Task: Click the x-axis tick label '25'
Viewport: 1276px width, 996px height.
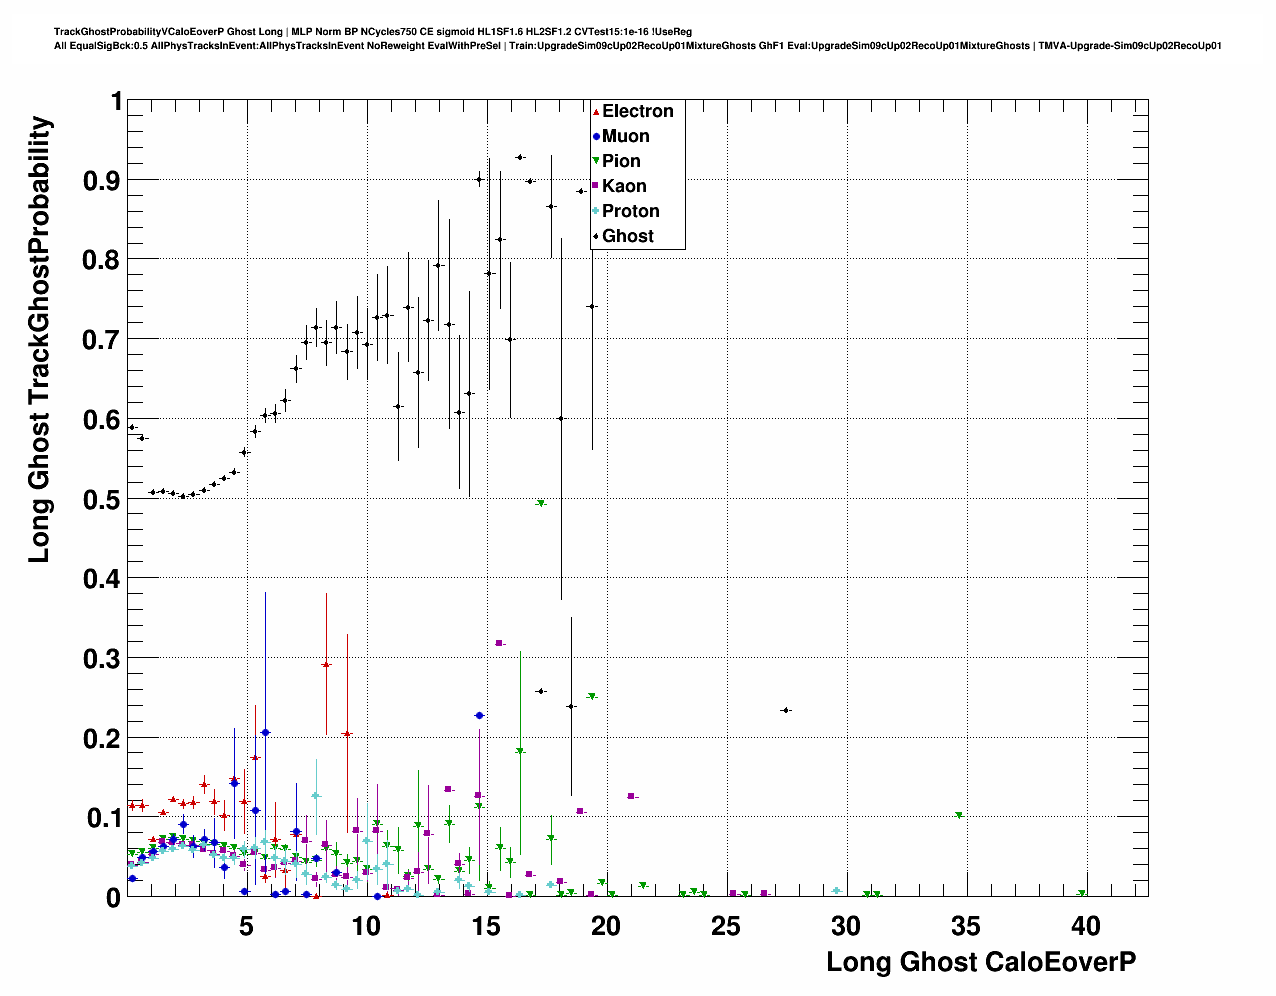Action: [x=726, y=926]
